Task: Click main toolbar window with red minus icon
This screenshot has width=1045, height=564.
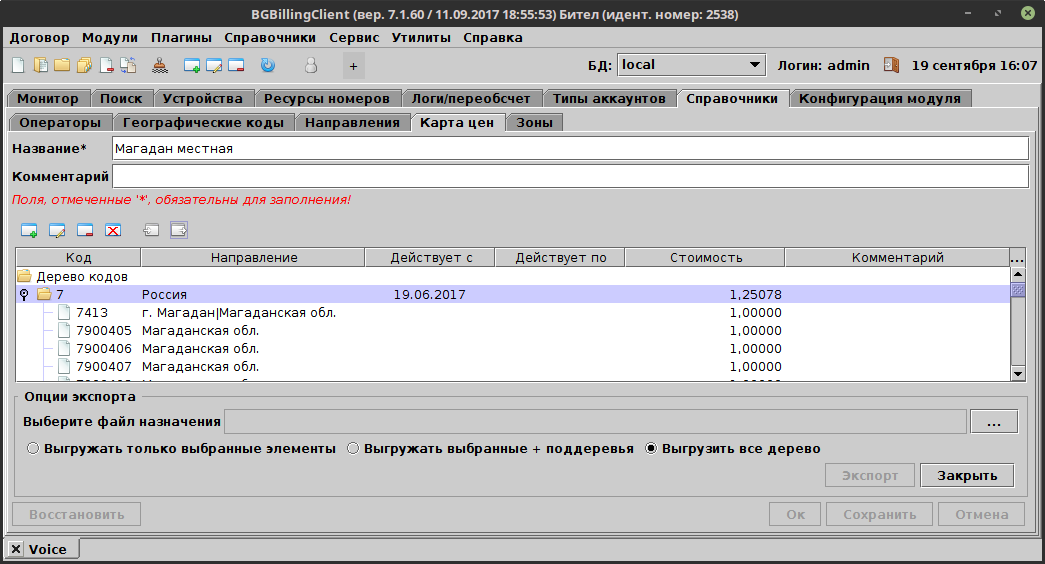Action: click(236, 65)
